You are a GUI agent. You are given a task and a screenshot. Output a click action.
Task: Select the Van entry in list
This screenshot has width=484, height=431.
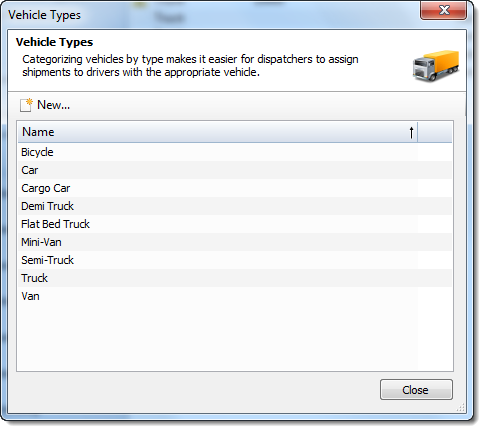point(235,296)
